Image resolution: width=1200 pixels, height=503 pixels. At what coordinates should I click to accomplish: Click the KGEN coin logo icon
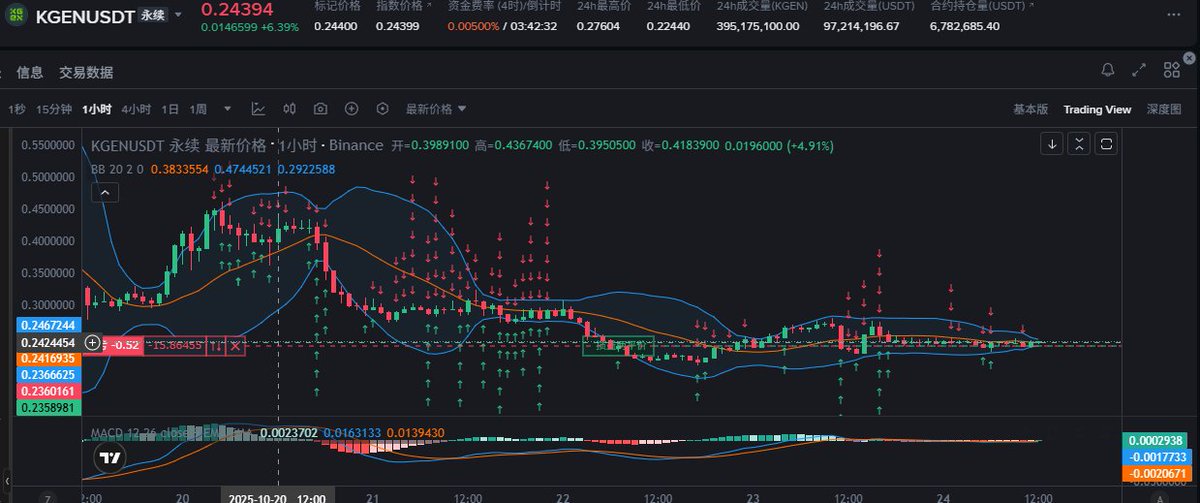(x=17, y=15)
